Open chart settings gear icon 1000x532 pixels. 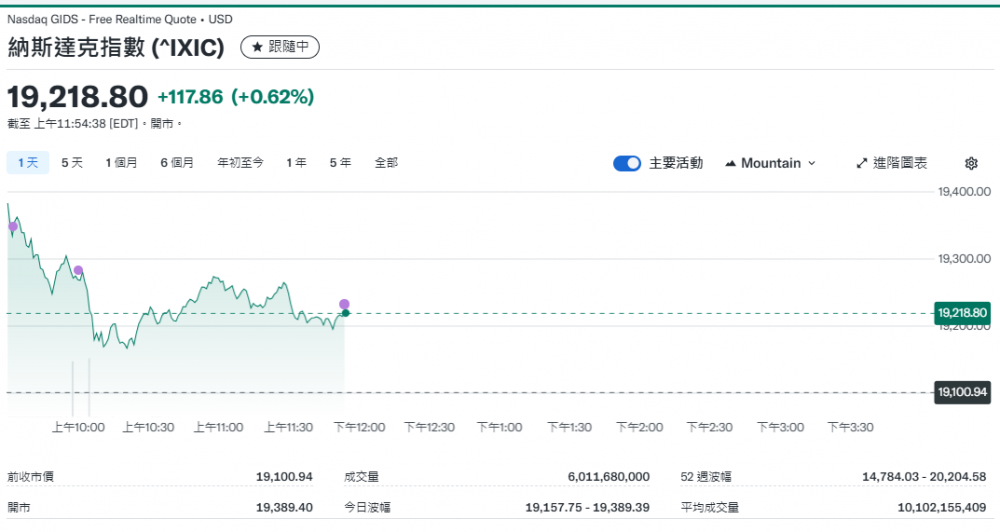point(971,163)
